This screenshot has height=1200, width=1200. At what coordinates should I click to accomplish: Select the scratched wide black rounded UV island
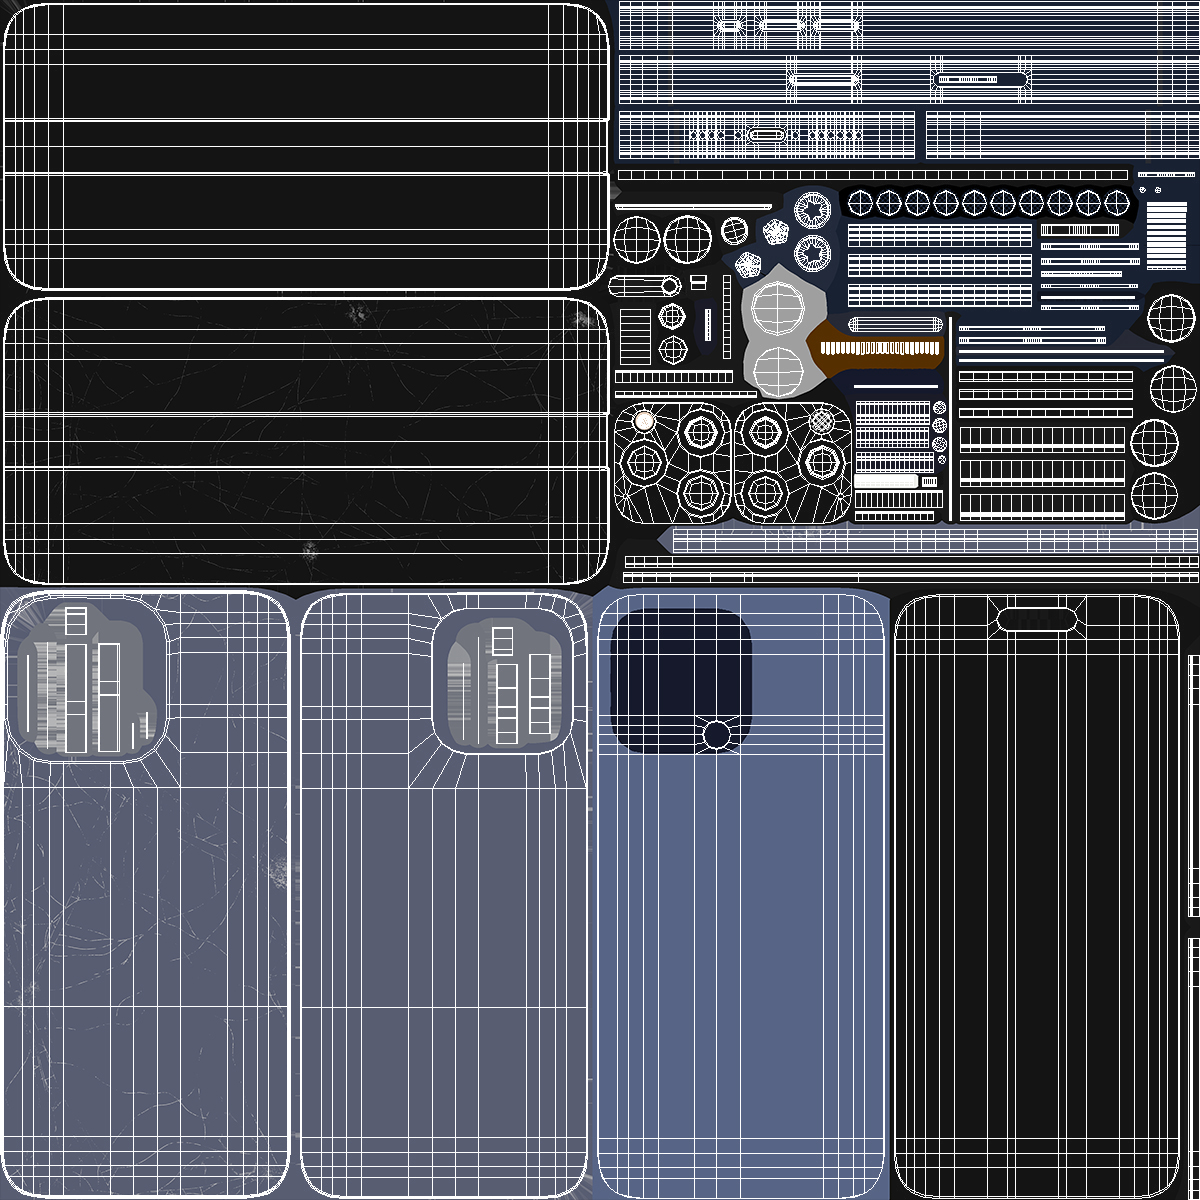(x=306, y=441)
